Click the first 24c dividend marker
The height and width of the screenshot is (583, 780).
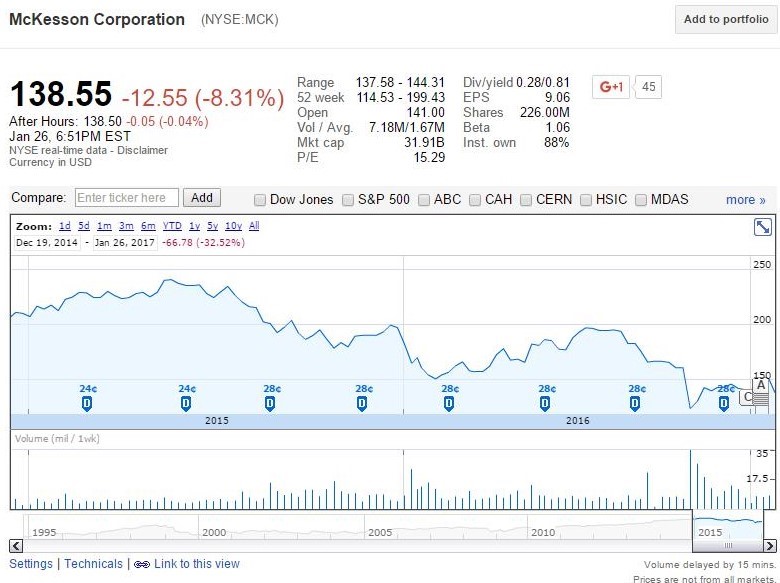coord(88,403)
